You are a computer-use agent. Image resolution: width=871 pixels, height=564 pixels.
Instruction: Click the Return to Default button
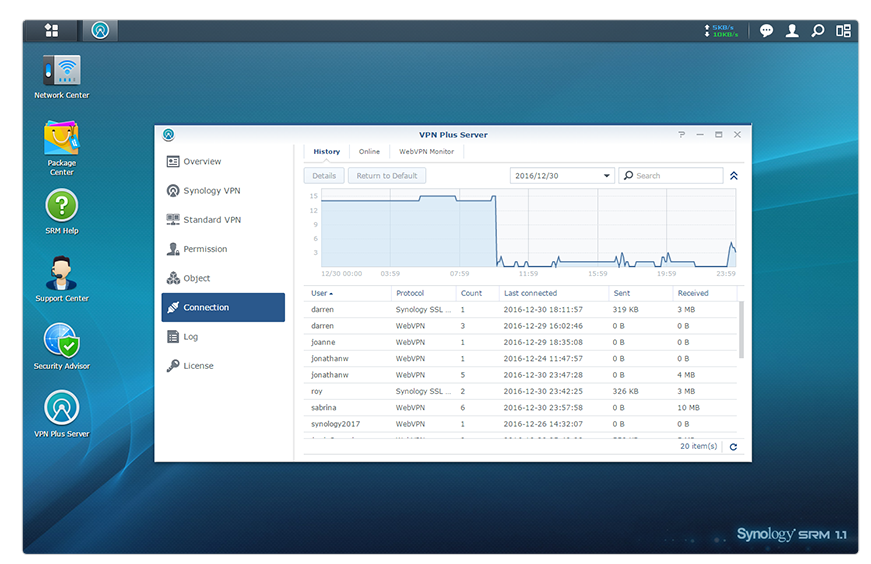tap(387, 176)
